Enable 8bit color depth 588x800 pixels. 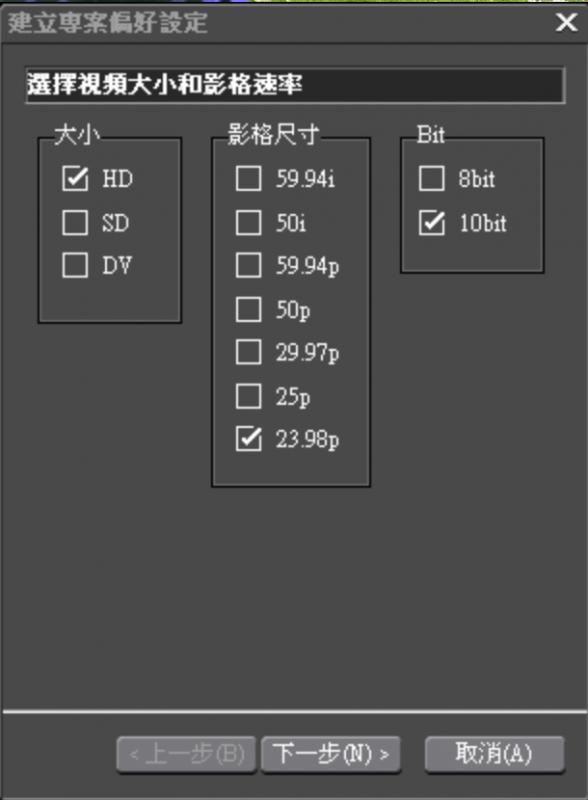(x=432, y=179)
